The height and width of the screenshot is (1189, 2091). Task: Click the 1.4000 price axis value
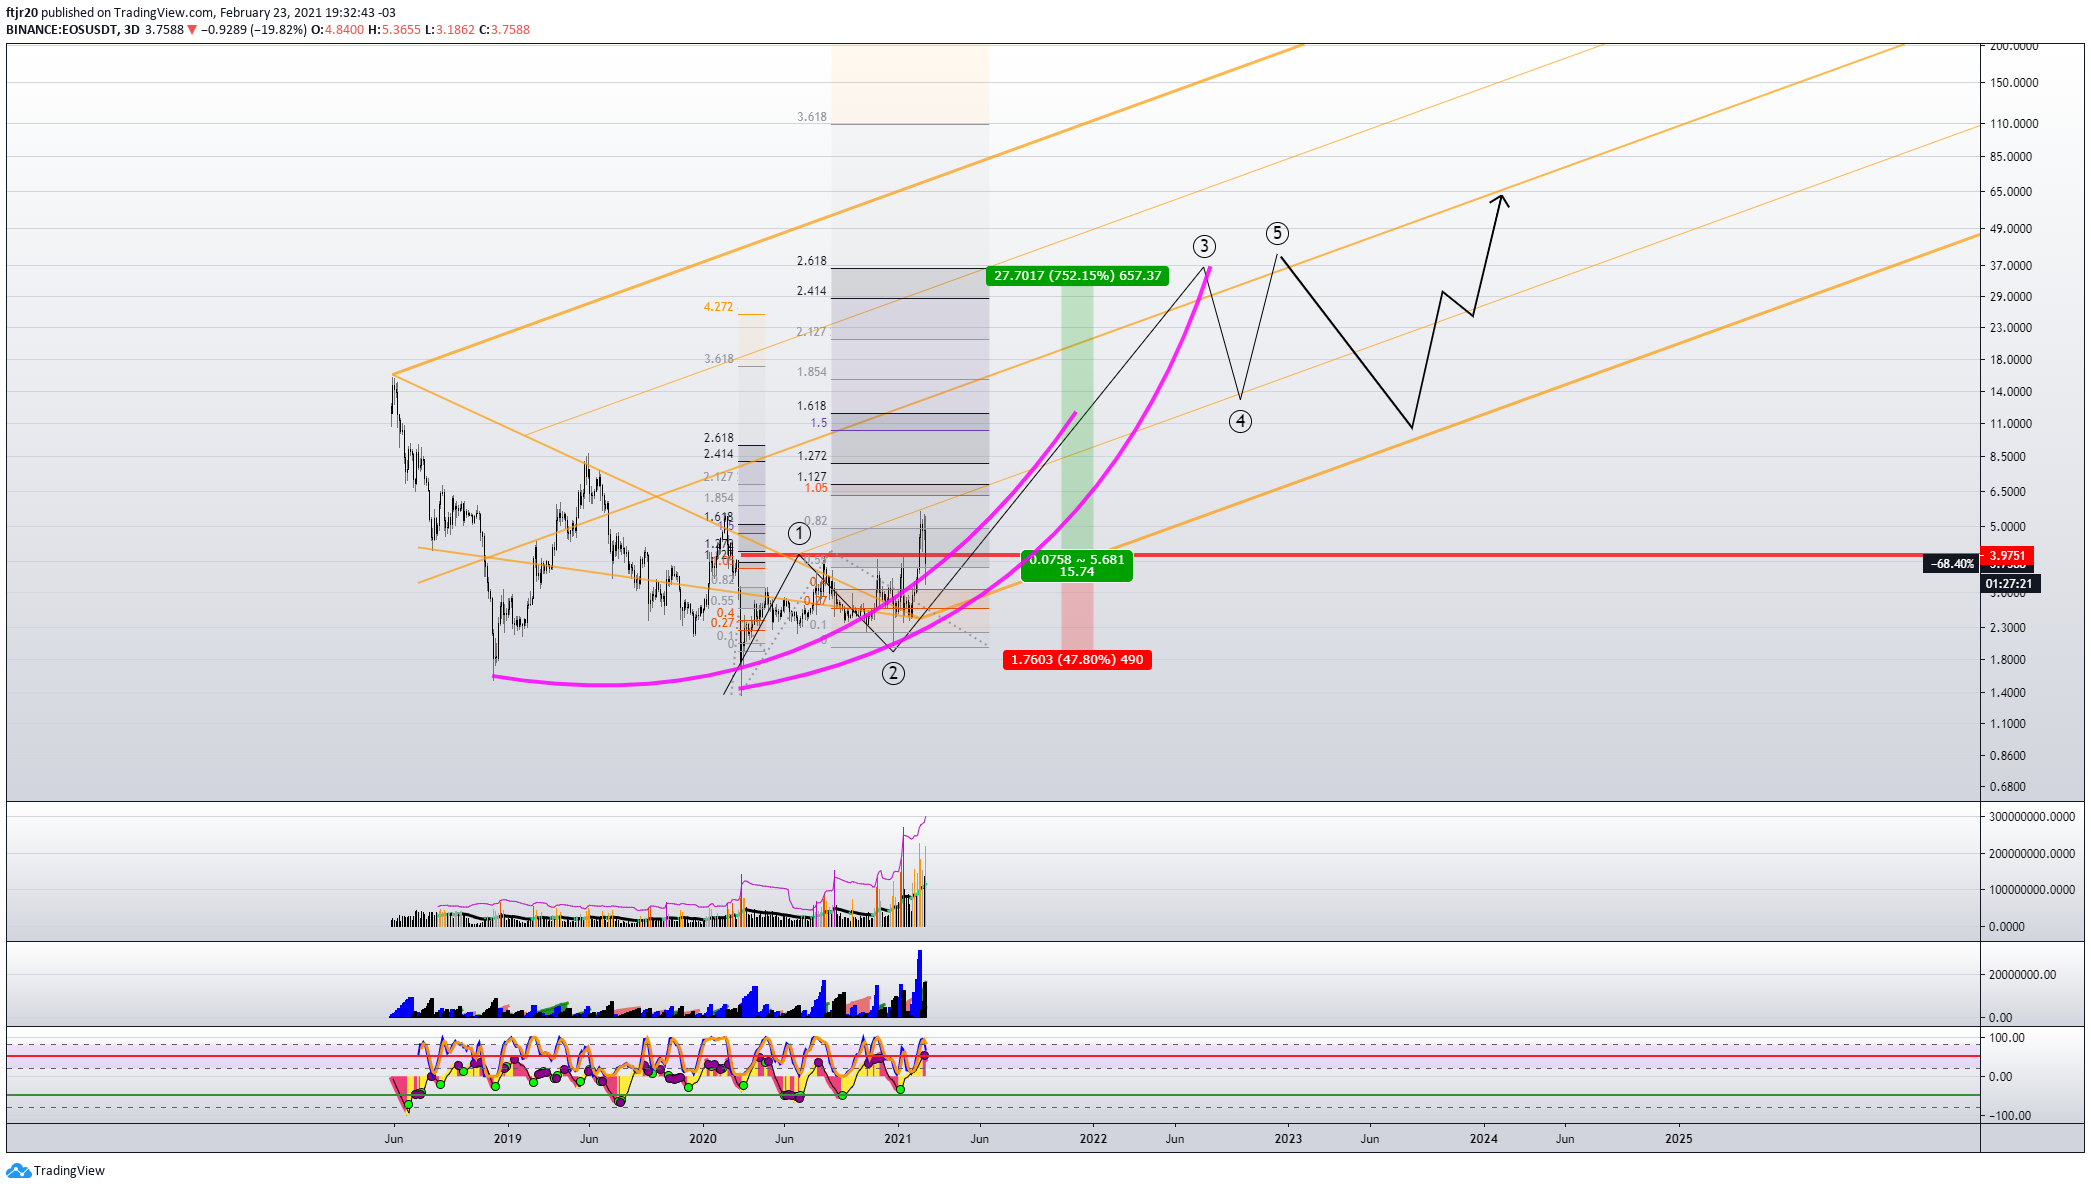click(2008, 693)
